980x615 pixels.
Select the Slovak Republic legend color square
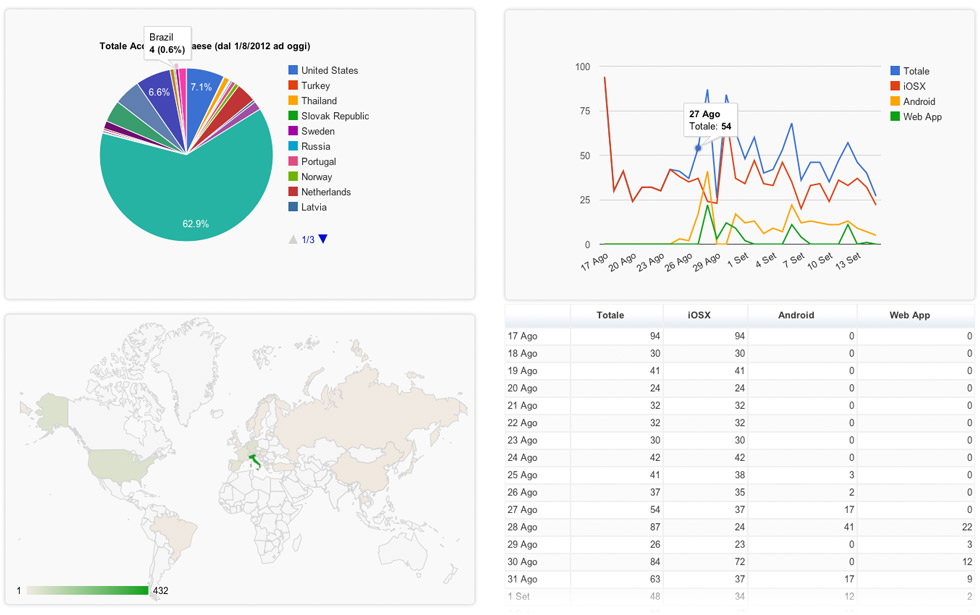(292, 116)
